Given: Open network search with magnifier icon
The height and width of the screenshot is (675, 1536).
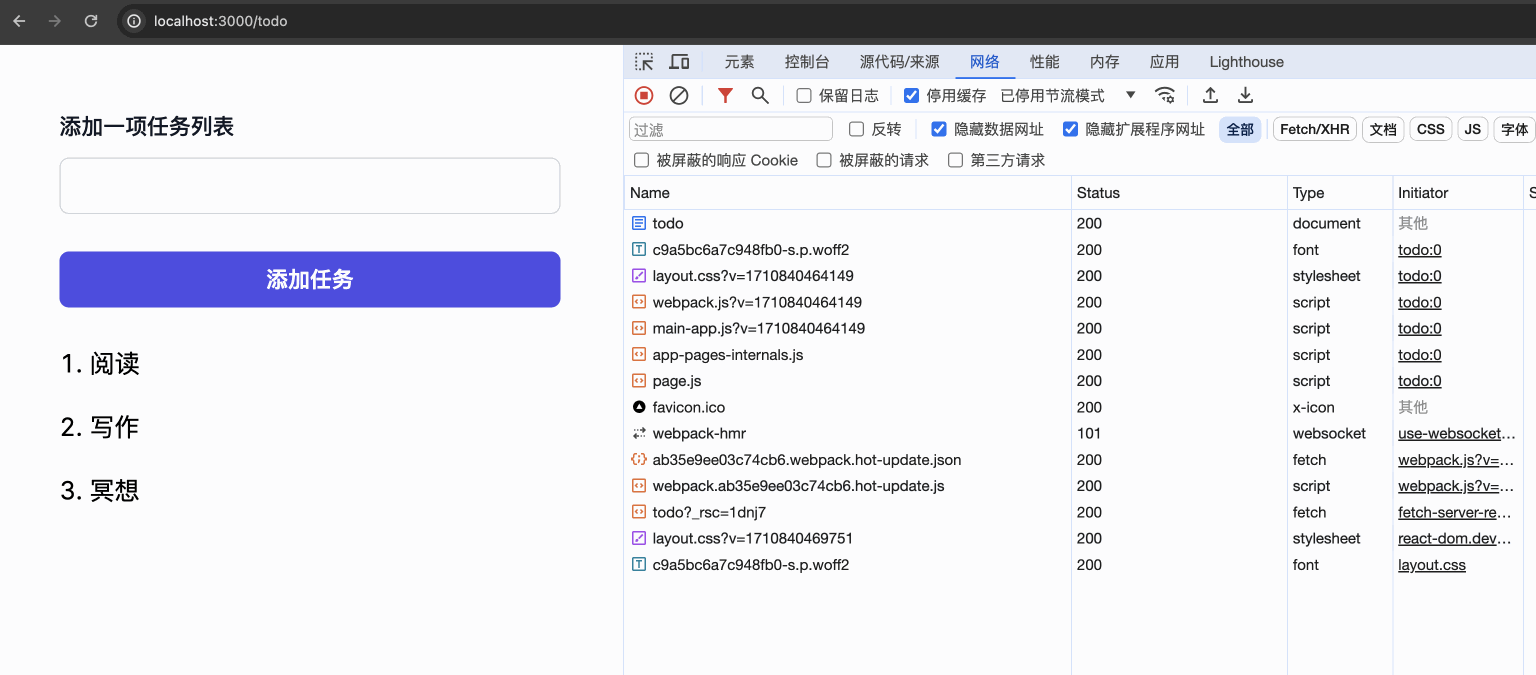Looking at the screenshot, I should [x=760, y=95].
